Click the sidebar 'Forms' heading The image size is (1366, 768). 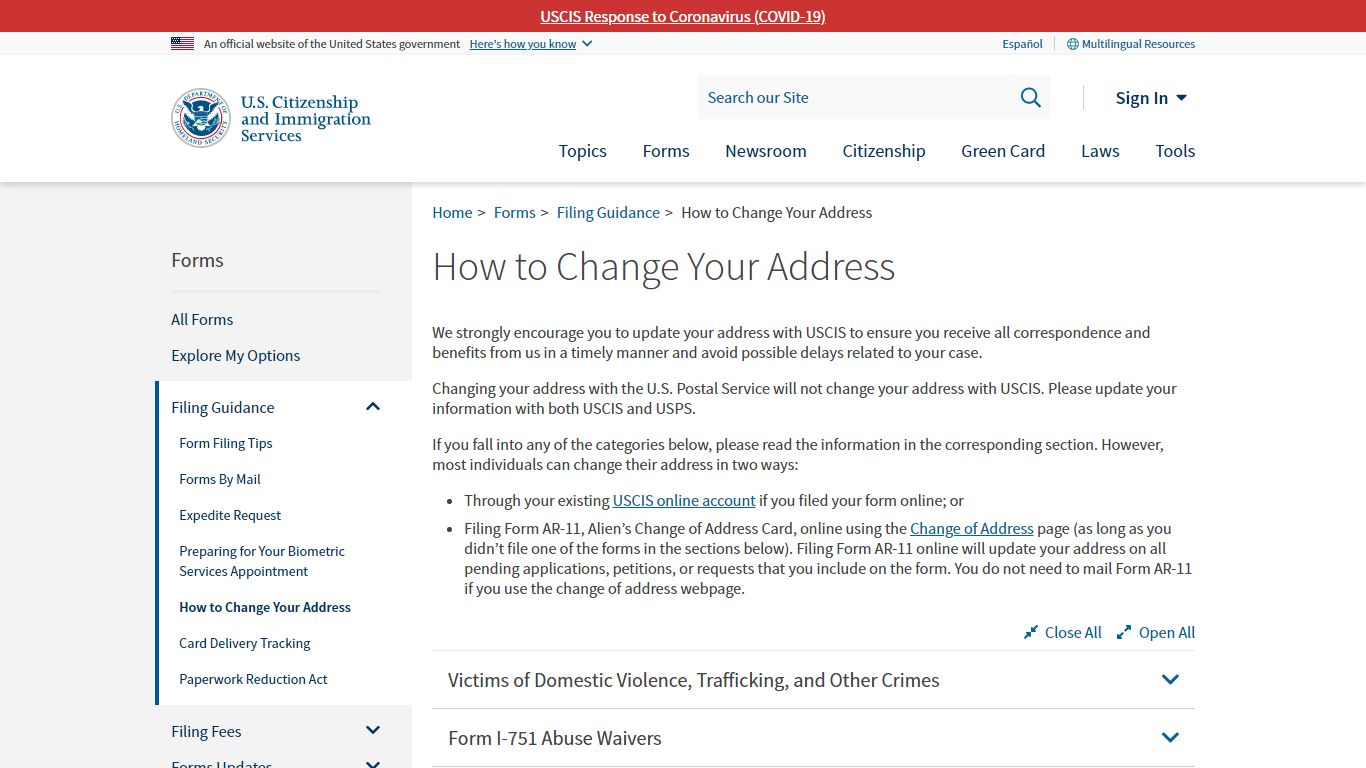pyautogui.click(x=197, y=260)
